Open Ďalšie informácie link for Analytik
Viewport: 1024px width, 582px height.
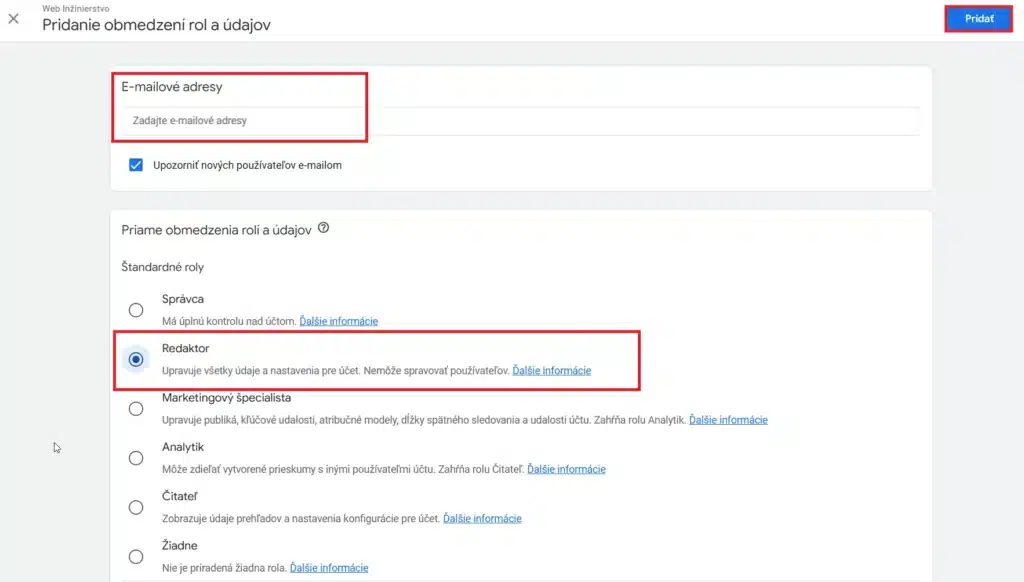tap(567, 469)
